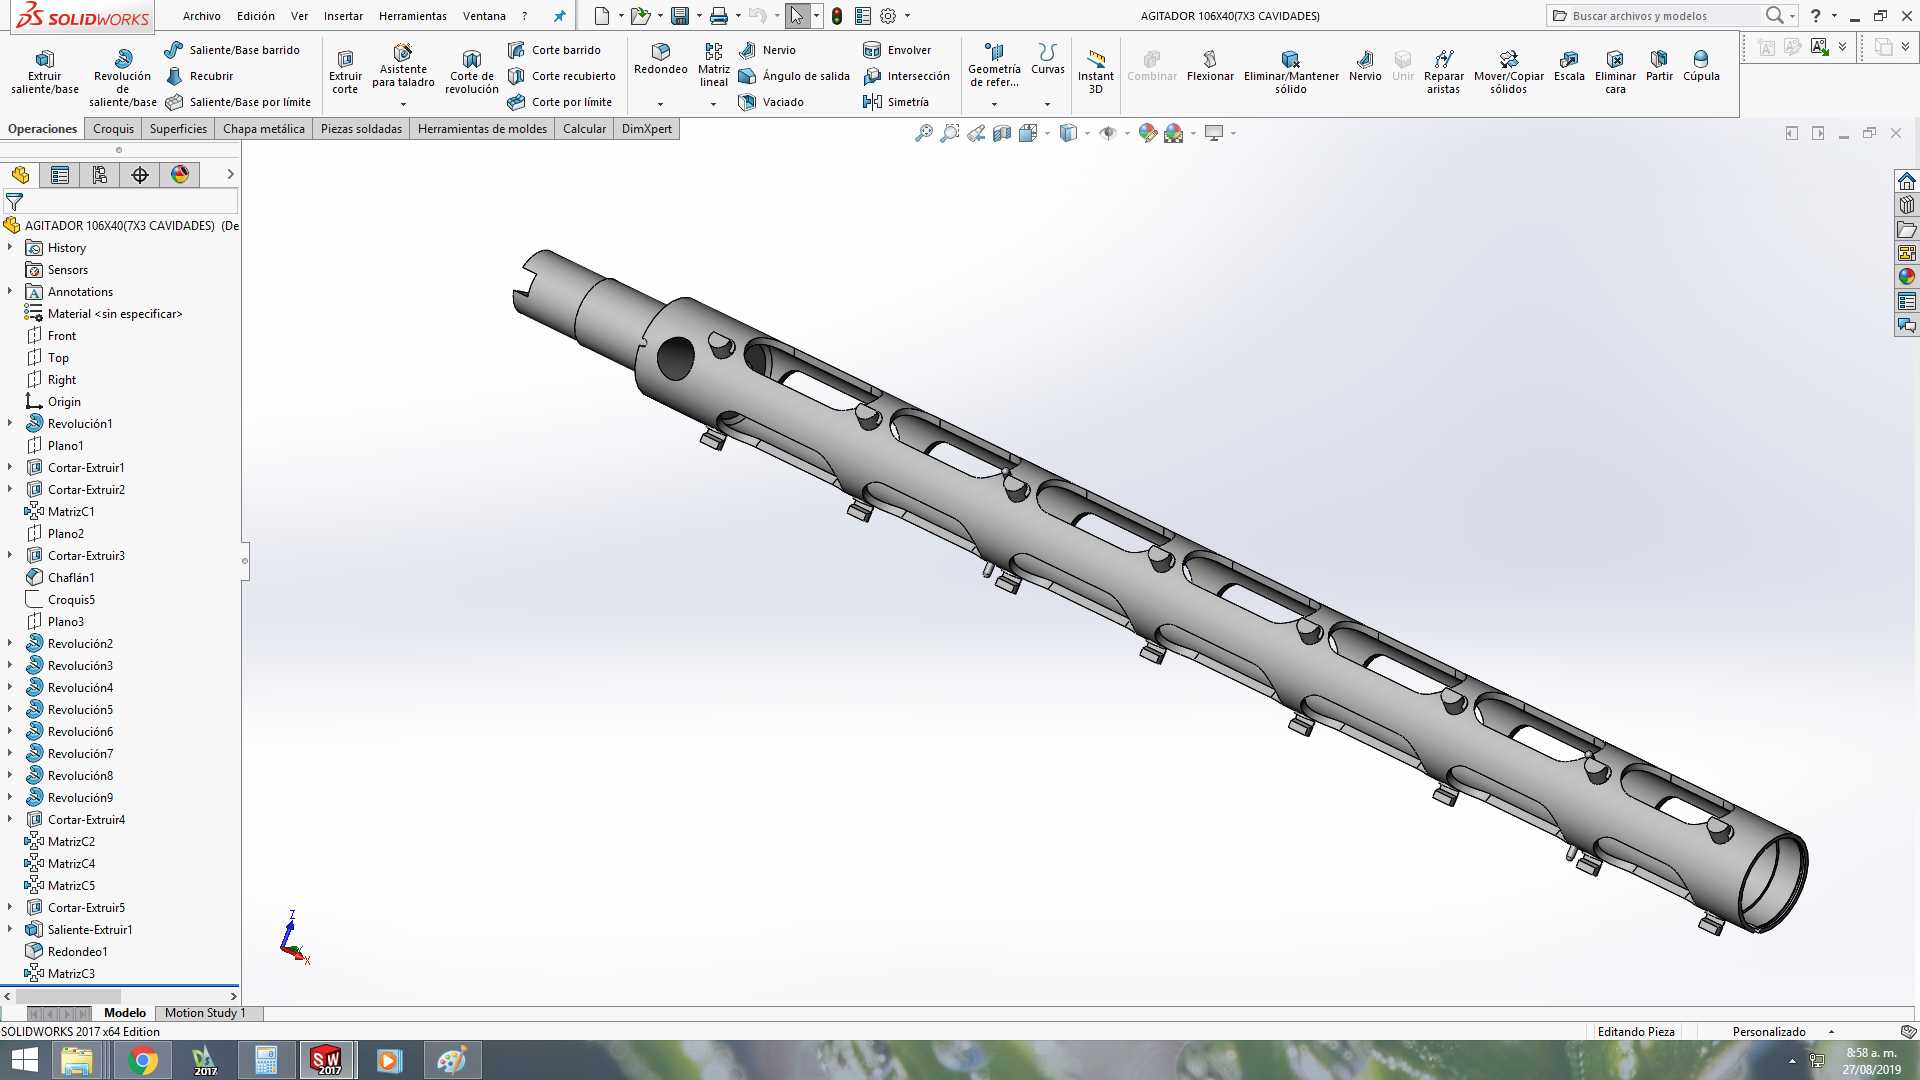
Task: Open Windows Start menu
Action: point(24,1060)
